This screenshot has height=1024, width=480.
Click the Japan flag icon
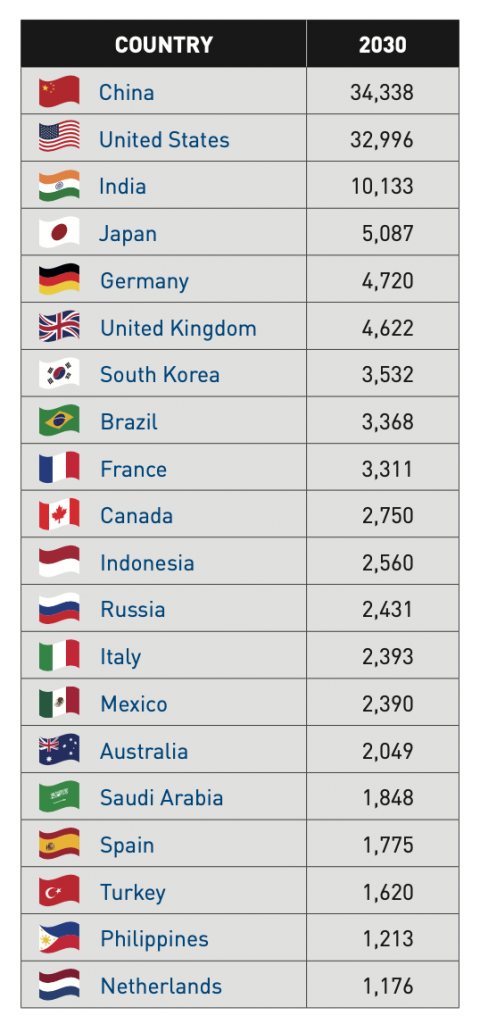pos(59,232)
